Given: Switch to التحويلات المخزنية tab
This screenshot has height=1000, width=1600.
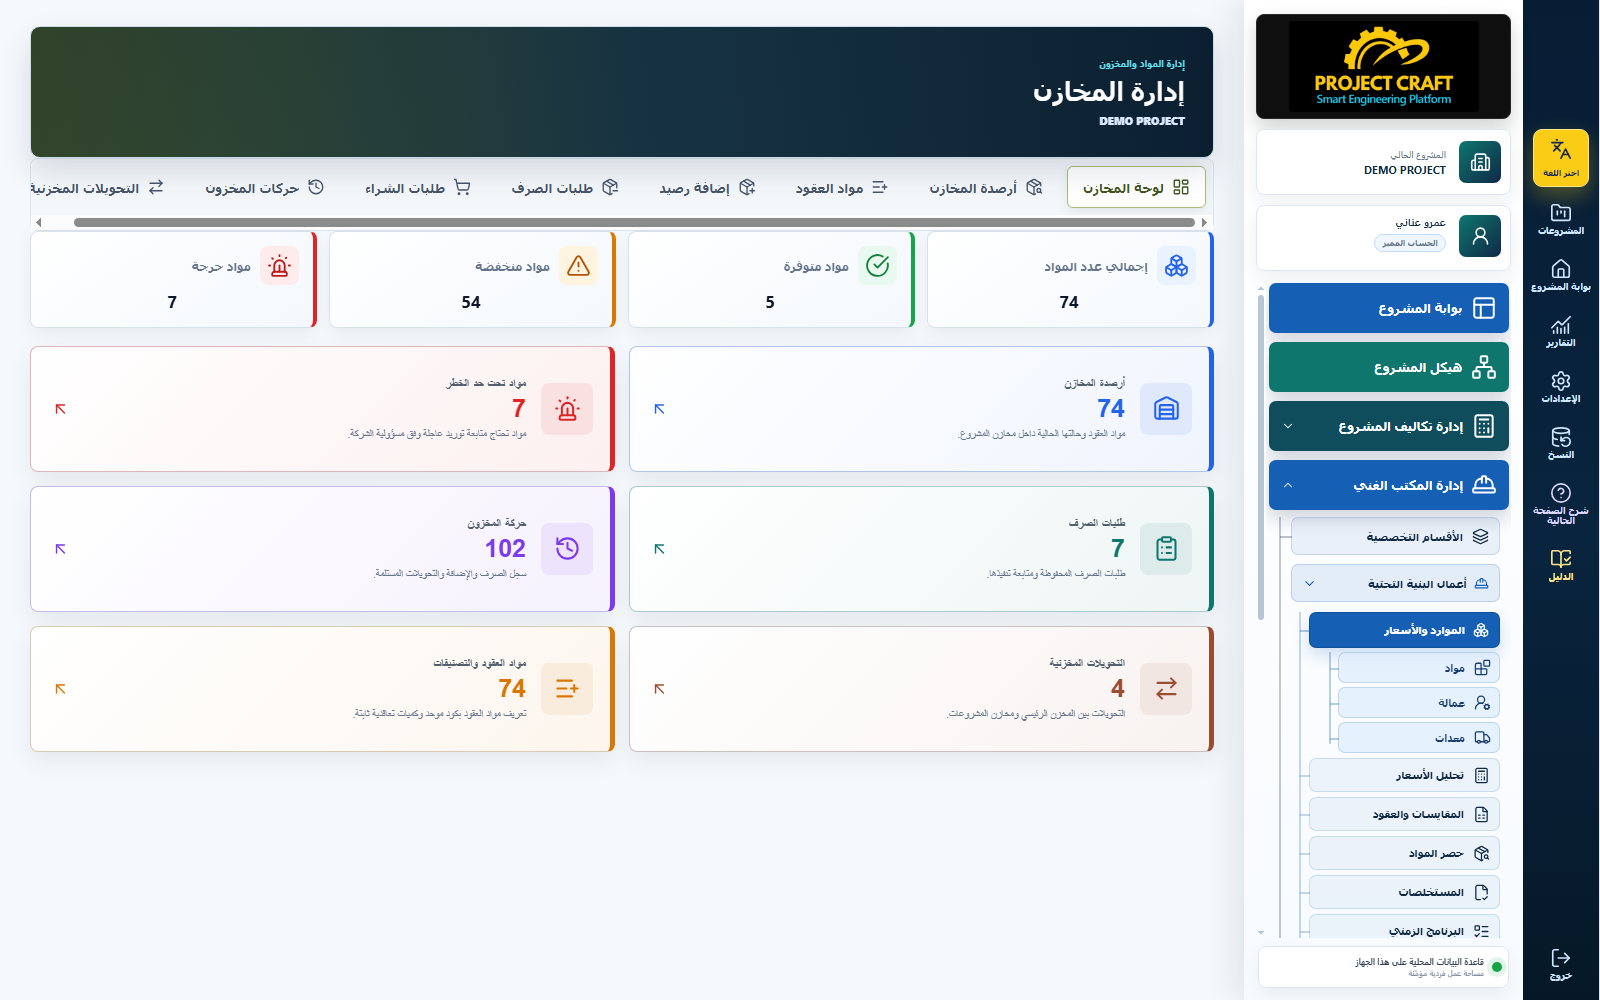Looking at the screenshot, I should pyautogui.click(x=97, y=187).
